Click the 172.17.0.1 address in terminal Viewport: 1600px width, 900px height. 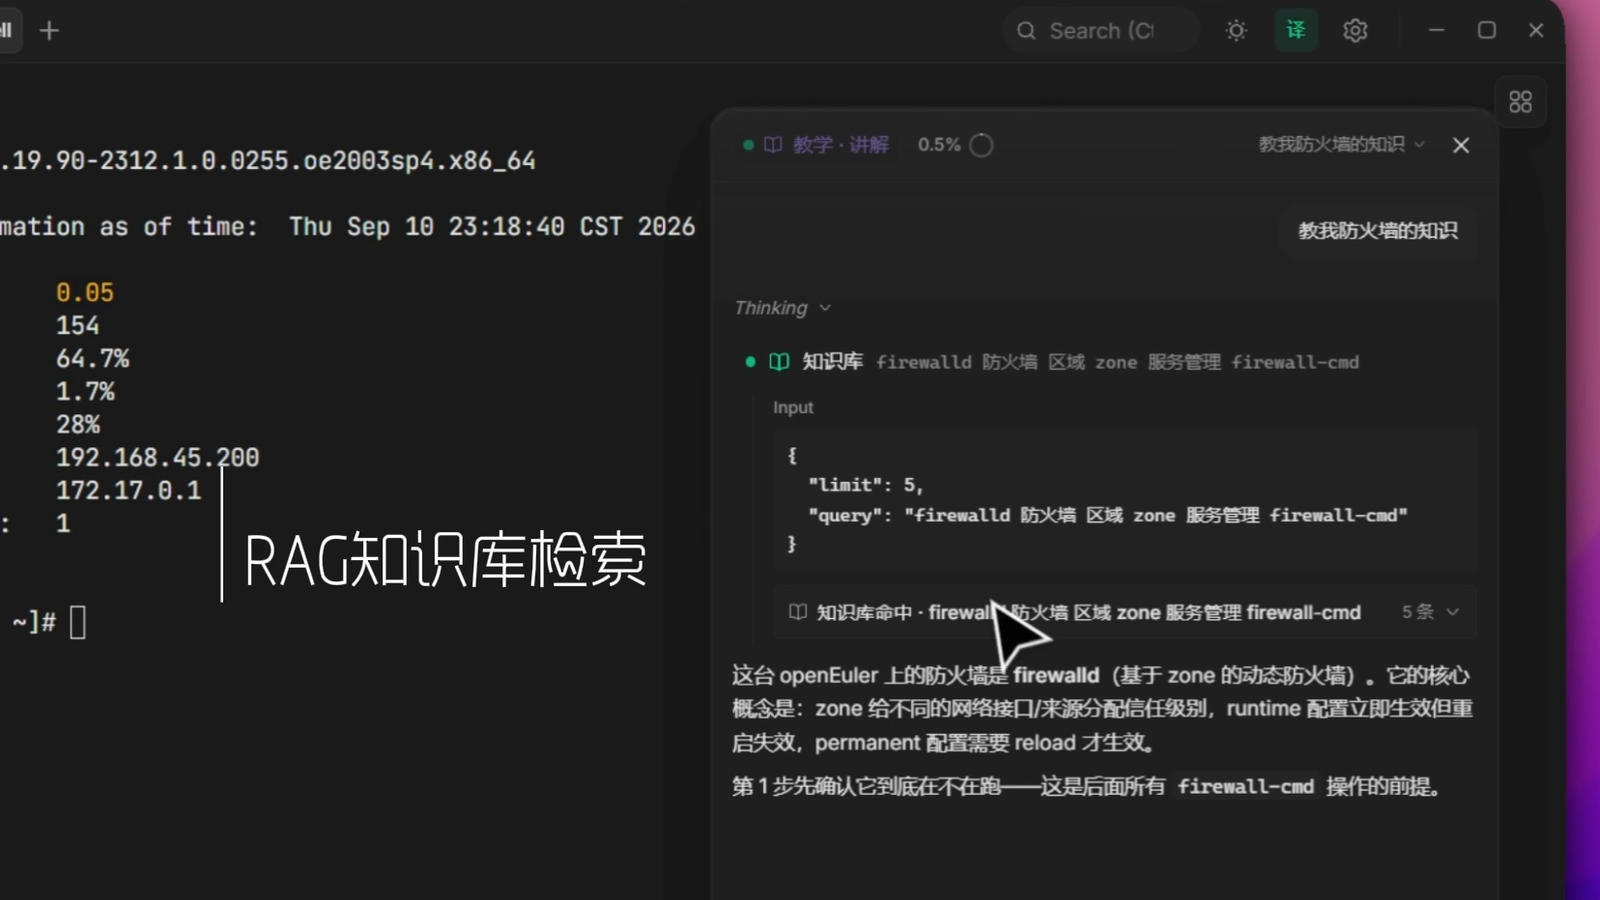click(x=128, y=491)
